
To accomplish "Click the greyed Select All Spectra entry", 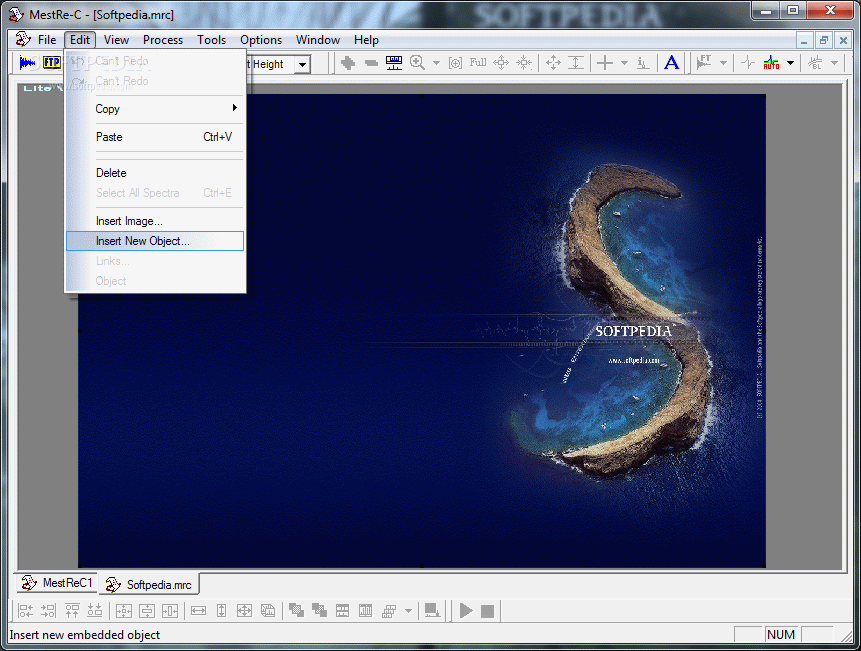I will [155, 193].
